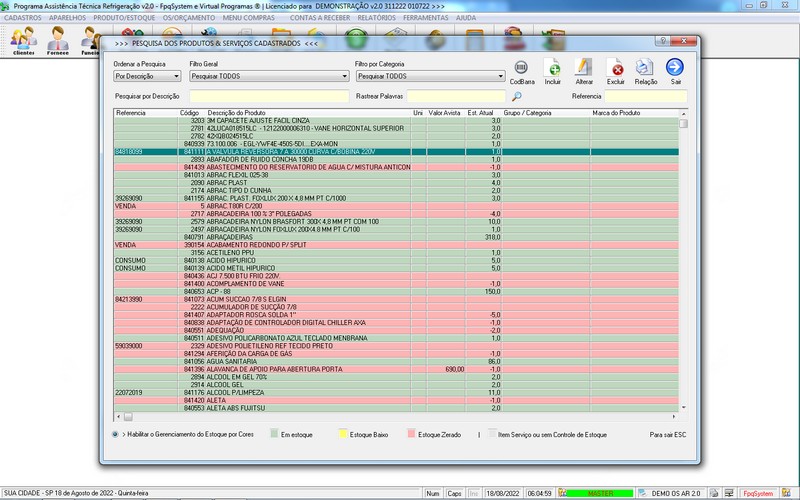Image resolution: width=800 pixels, height=500 pixels.
Task: Click the CodBarra barcode icon
Action: click(521, 68)
